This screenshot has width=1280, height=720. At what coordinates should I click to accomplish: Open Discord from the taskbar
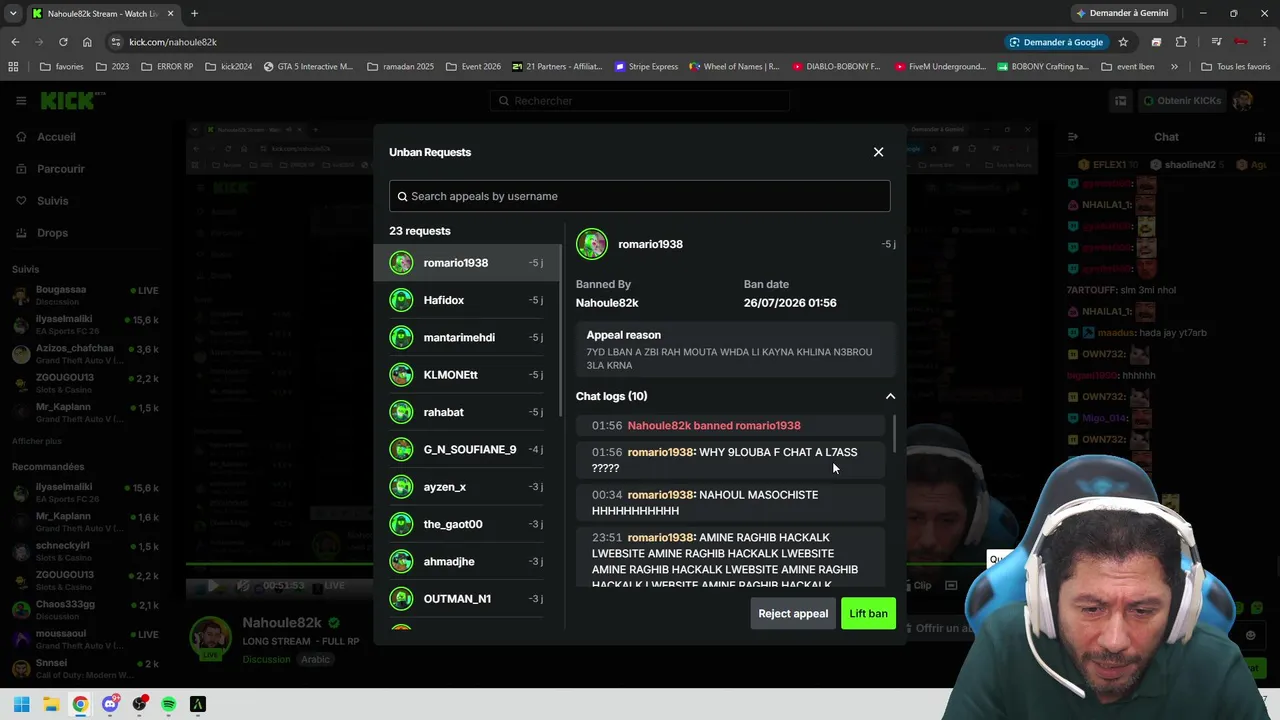pos(110,704)
